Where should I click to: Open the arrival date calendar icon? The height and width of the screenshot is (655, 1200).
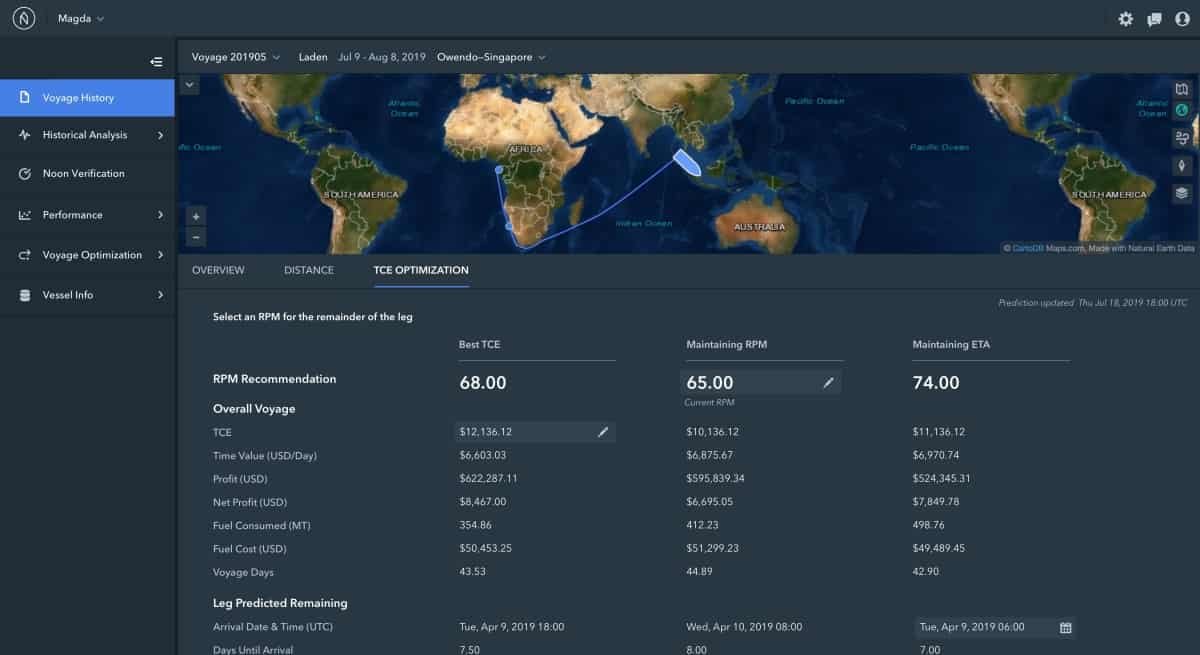pos(1065,628)
